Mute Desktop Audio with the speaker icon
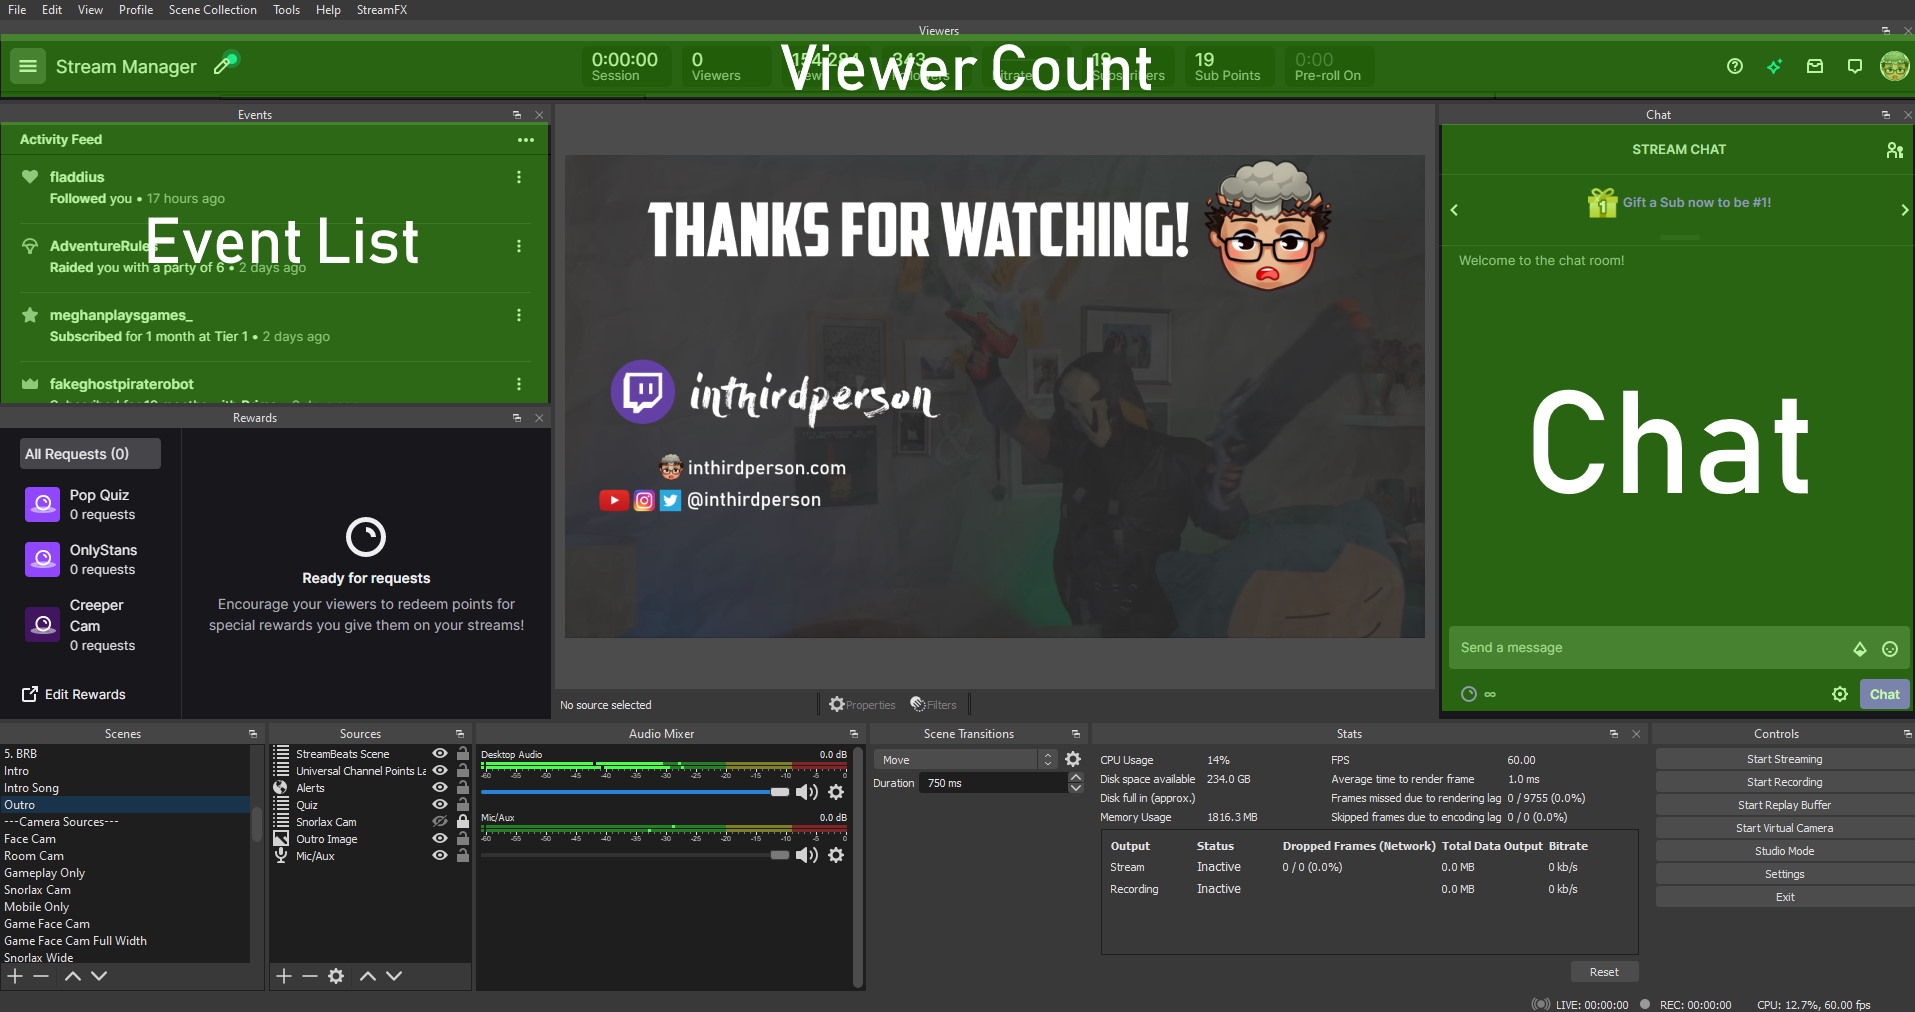The height and width of the screenshot is (1012, 1915). click(x=806, y=792)
